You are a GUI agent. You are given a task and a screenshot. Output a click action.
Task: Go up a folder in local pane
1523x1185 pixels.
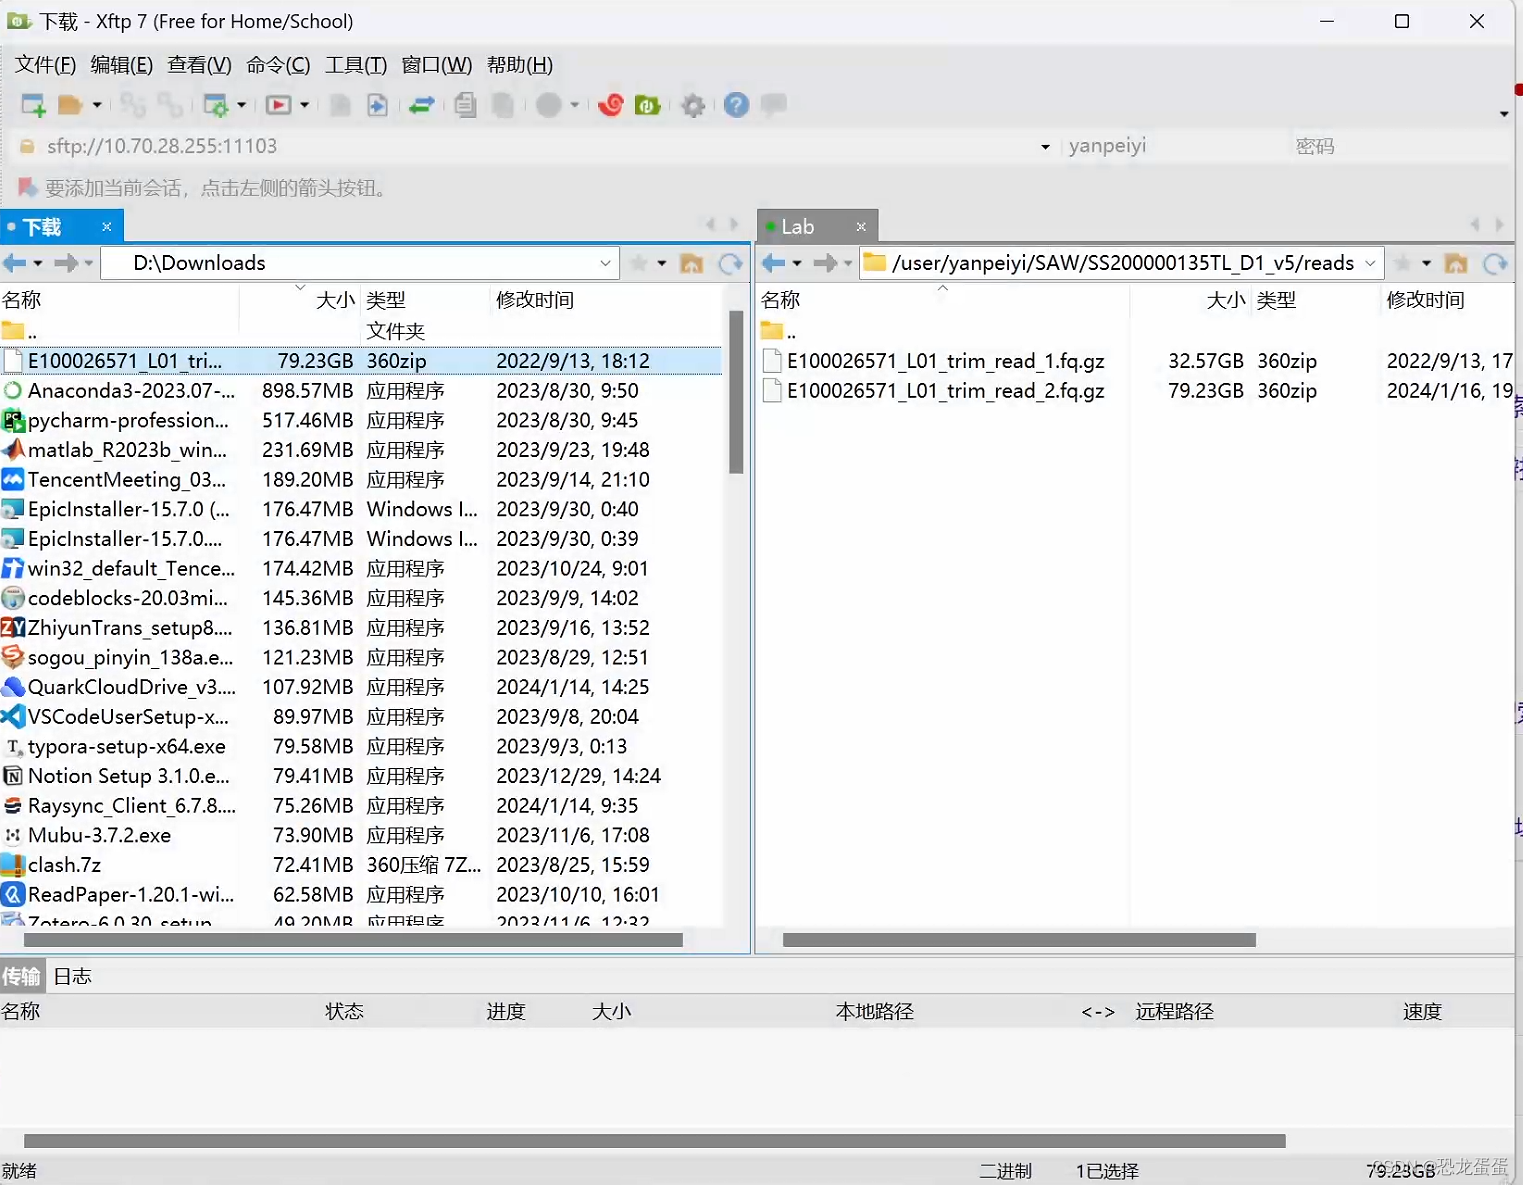point(691,263)
